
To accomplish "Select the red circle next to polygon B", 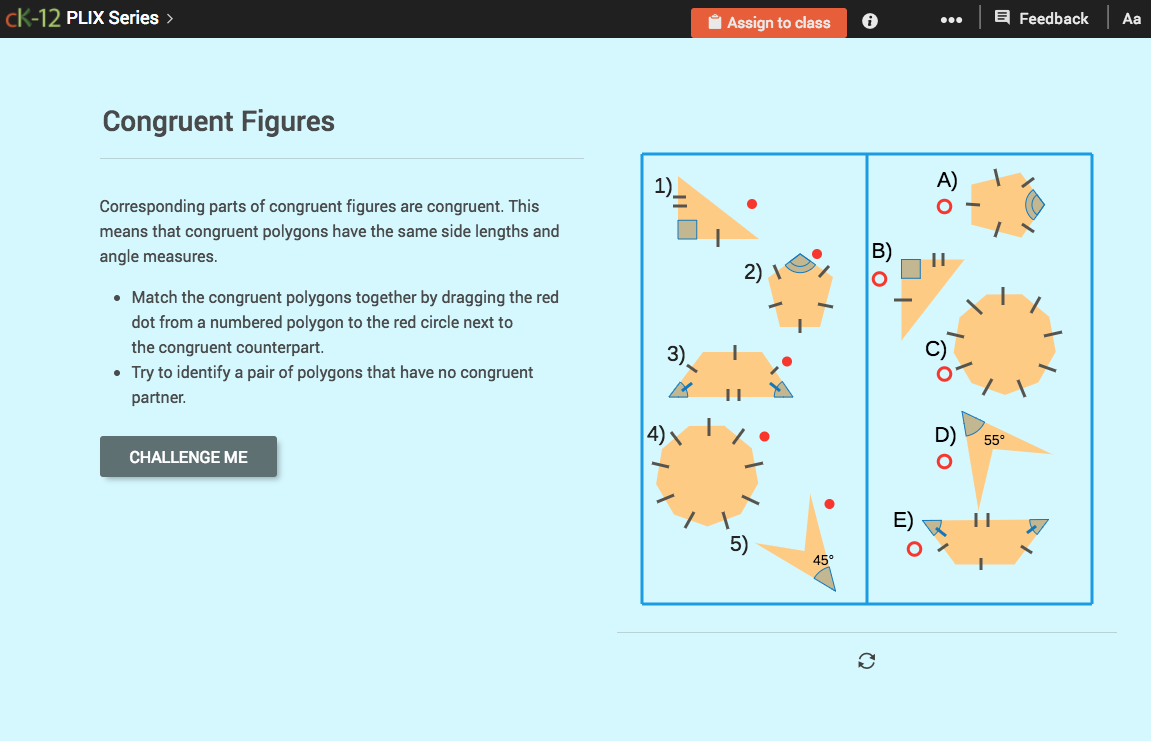I will tap(879, 280).
